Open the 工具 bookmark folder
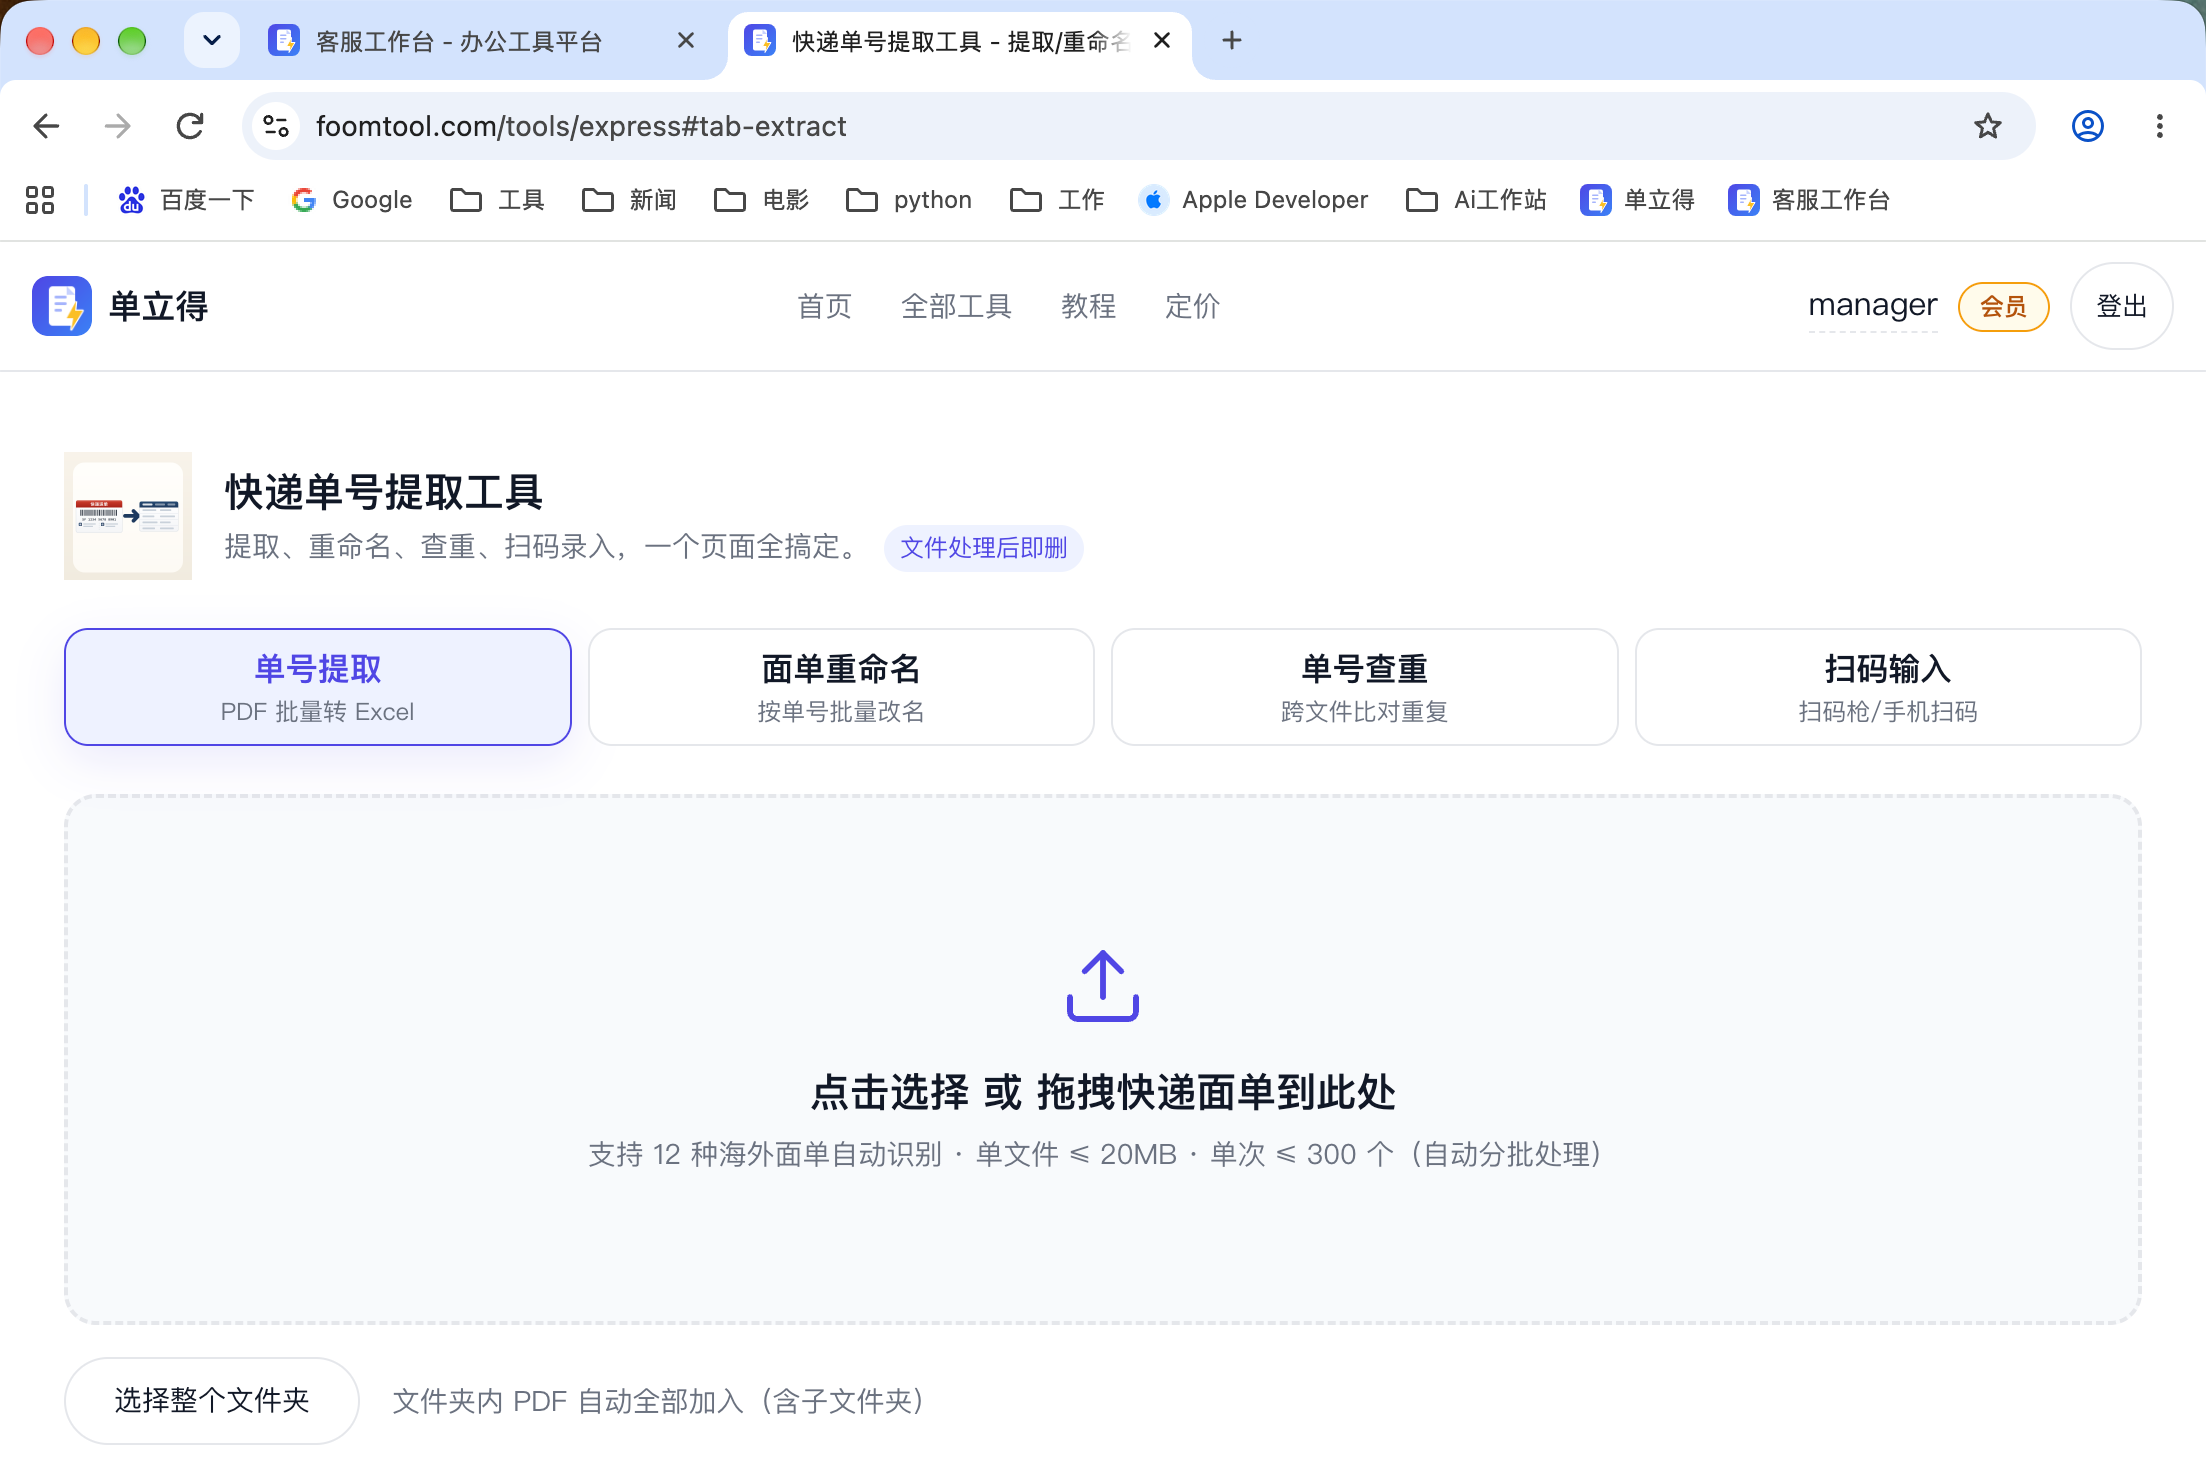Screen dimensions: 2206x1466 [x=497, y=200]
